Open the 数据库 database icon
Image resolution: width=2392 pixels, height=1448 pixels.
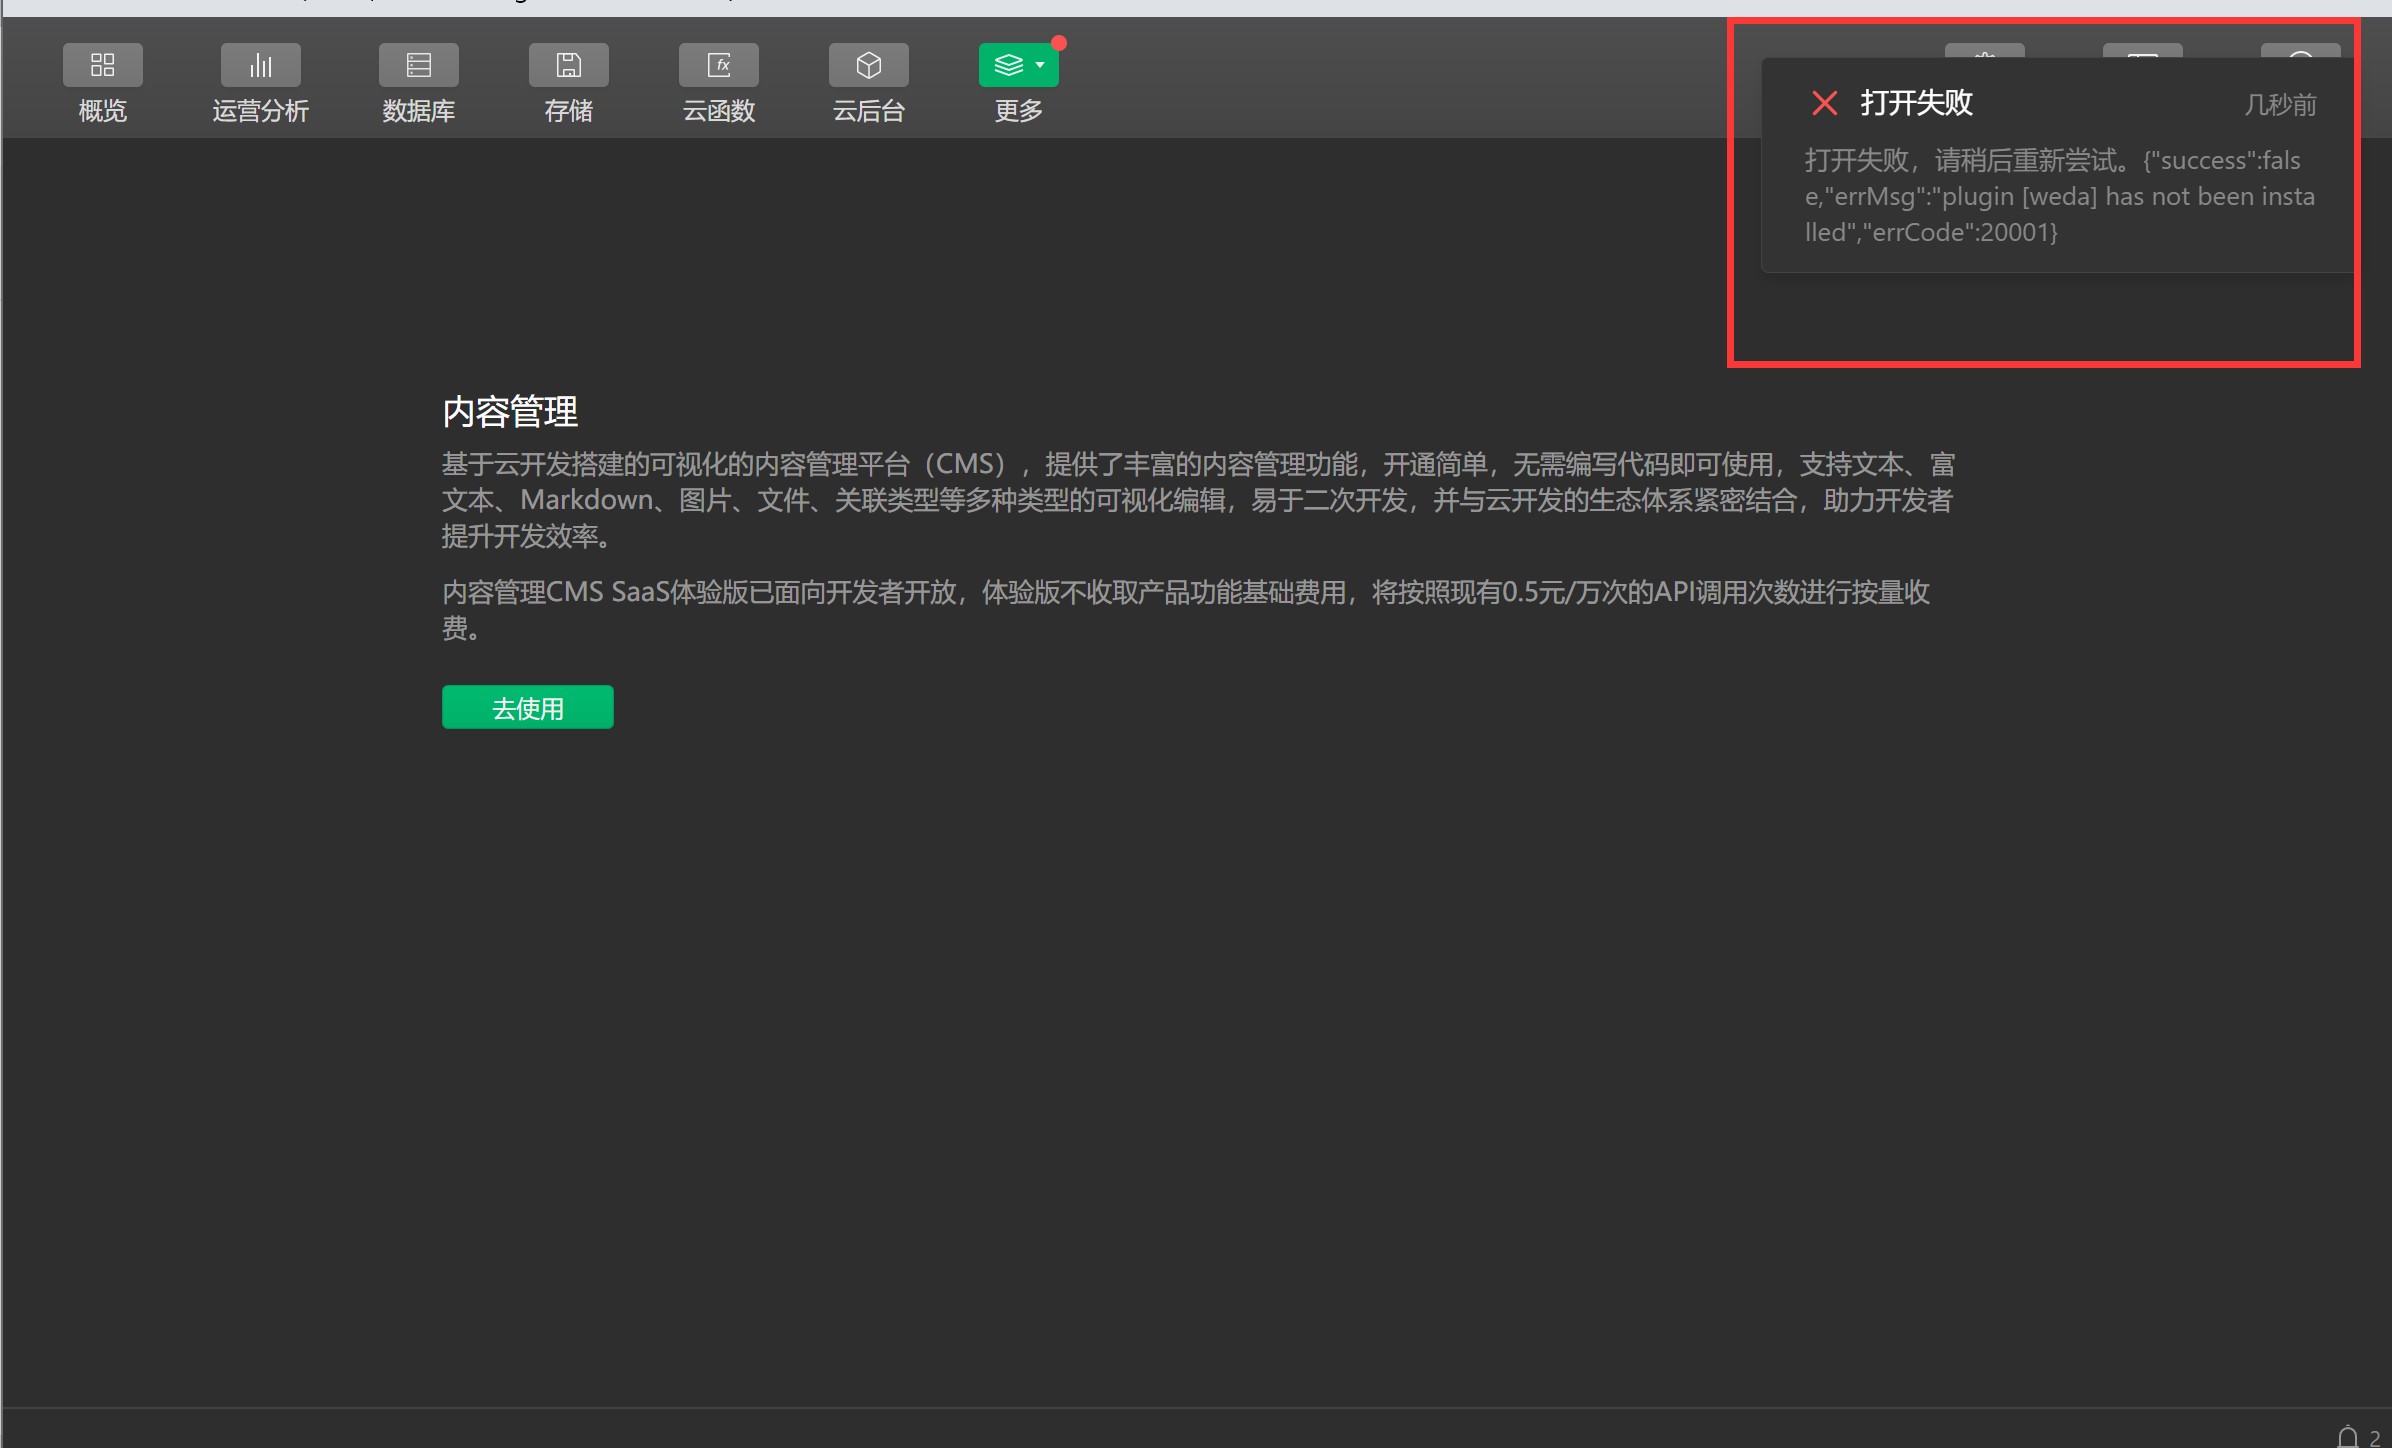tap(418, 65)
